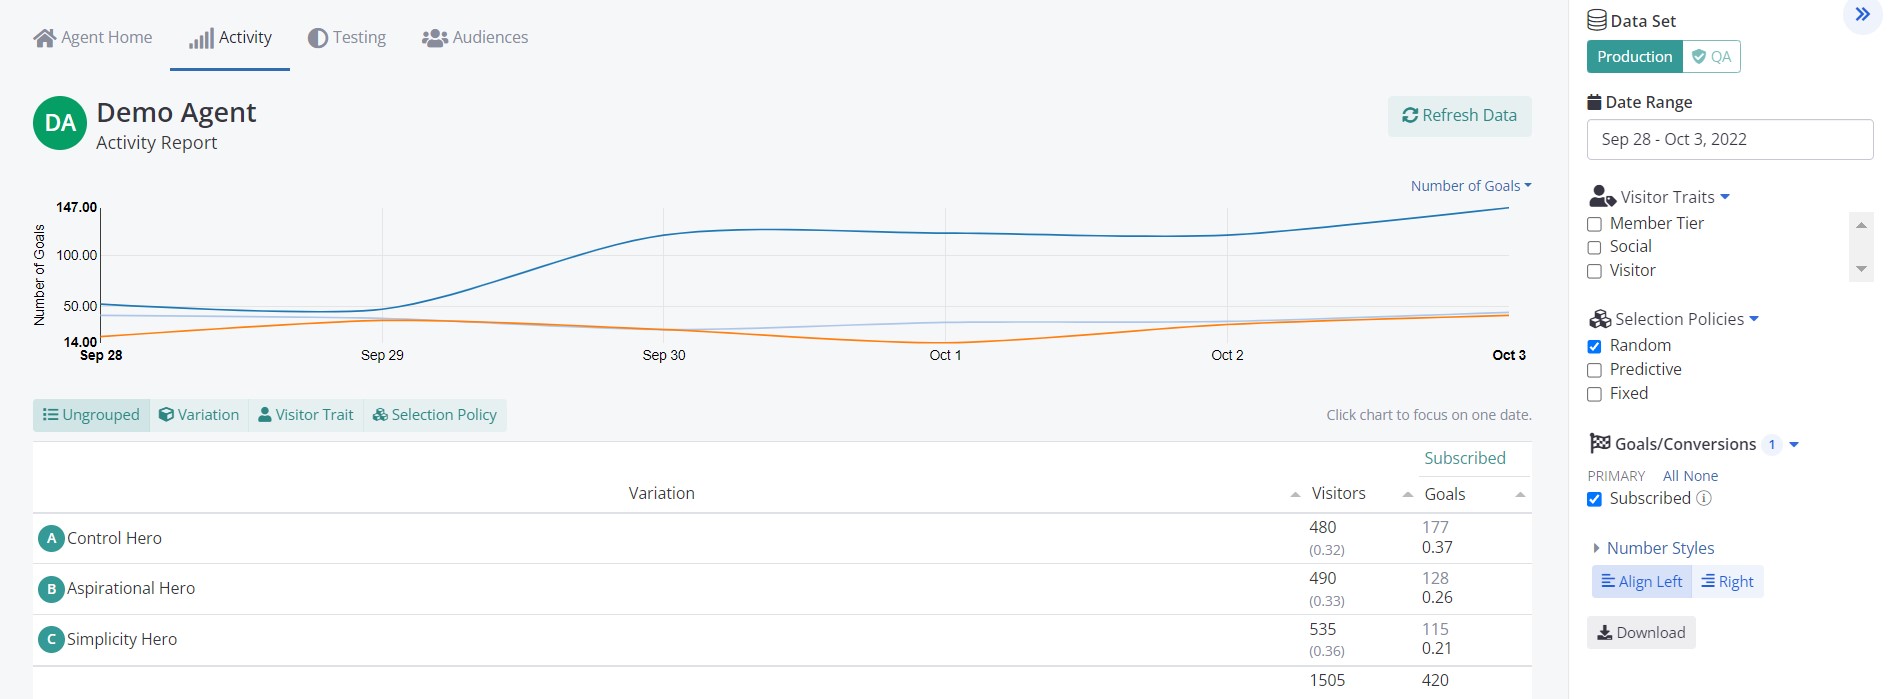Expand the Visitor Traits dropdown
1891x699 pixels.
click(x=1725, y=197)
